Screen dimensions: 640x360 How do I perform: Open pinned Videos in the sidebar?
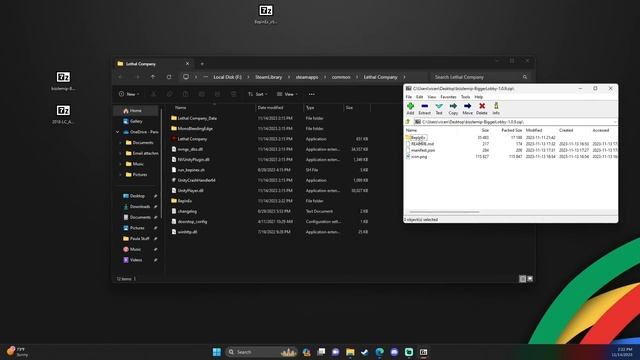tap(136, 260)
